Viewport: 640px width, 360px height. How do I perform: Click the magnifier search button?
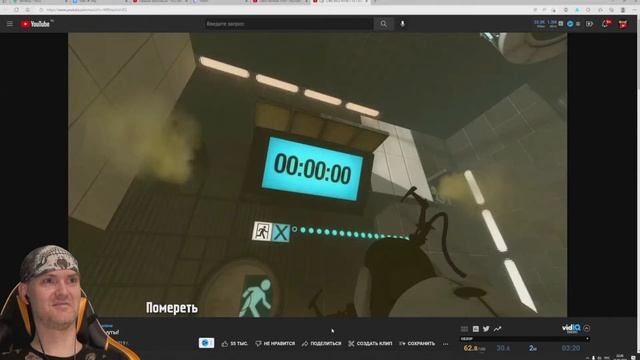click(x=383, y=24)
